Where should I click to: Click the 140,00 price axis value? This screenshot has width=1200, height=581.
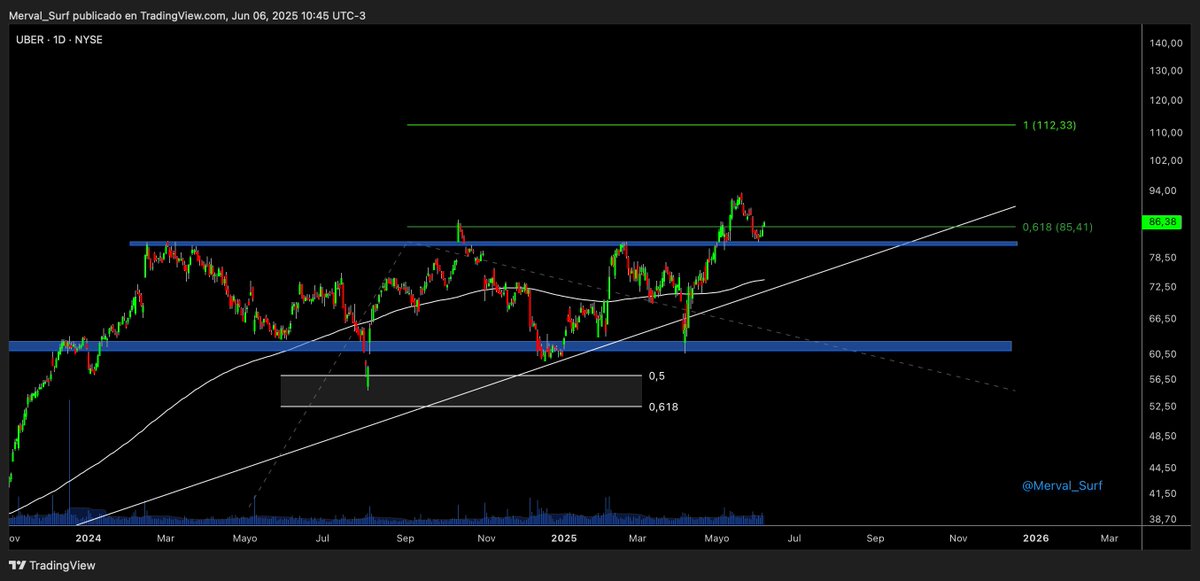click(x=1168, y=44)
